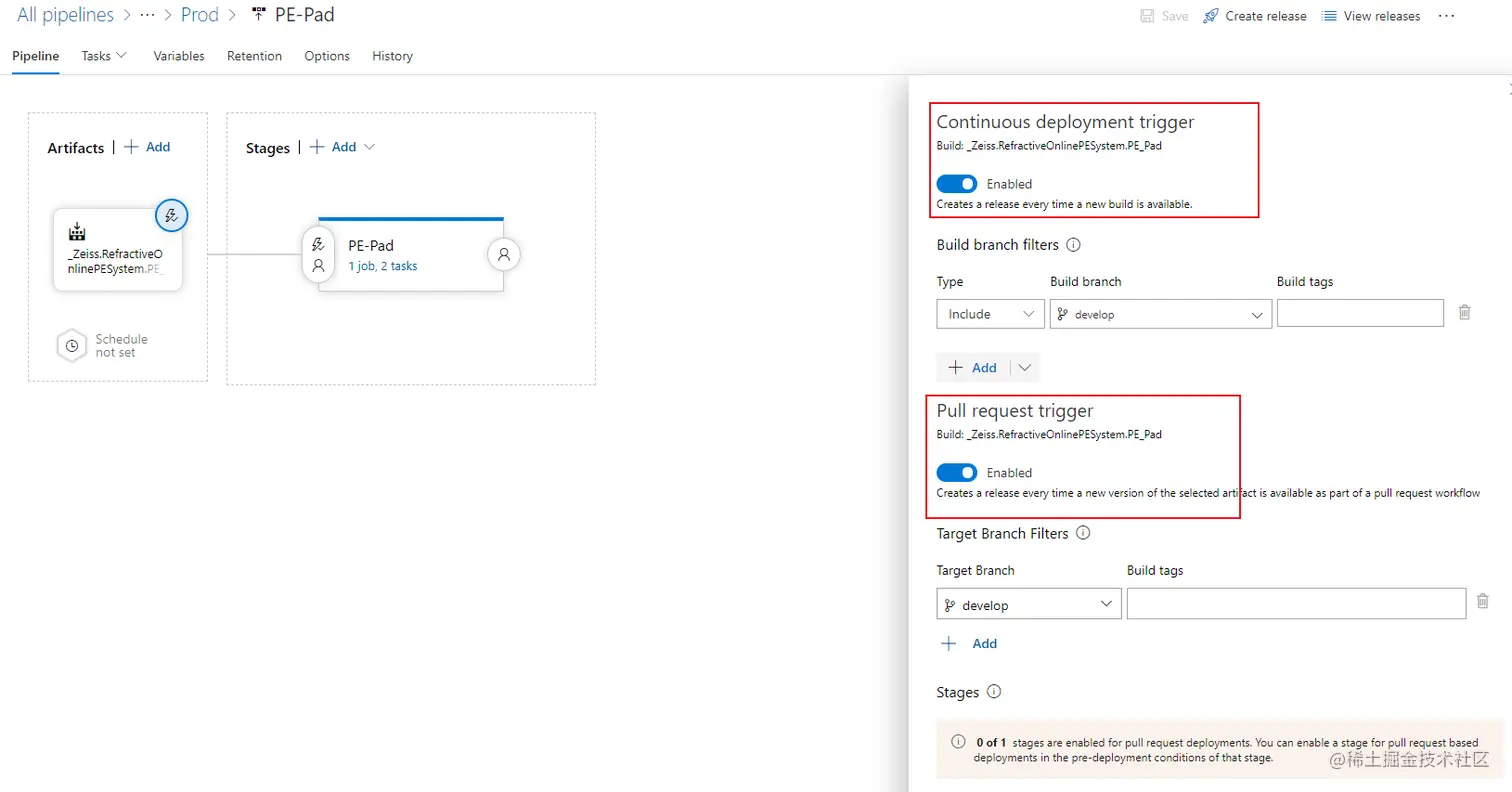Click the Schedule not set text
Image resolution: width=1512 pixels, height=792 pixels.
pos(121,346)
